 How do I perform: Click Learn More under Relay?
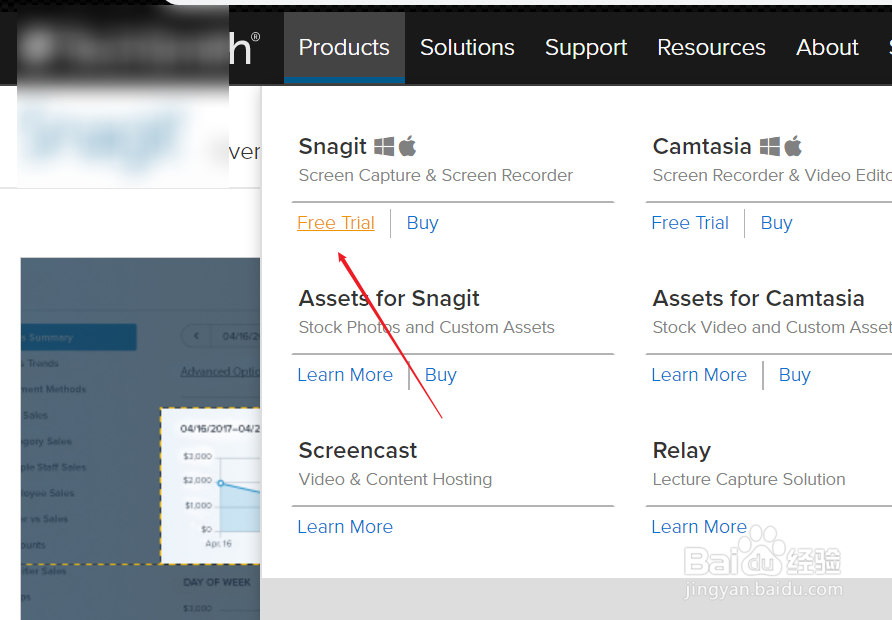click(699, 527)
